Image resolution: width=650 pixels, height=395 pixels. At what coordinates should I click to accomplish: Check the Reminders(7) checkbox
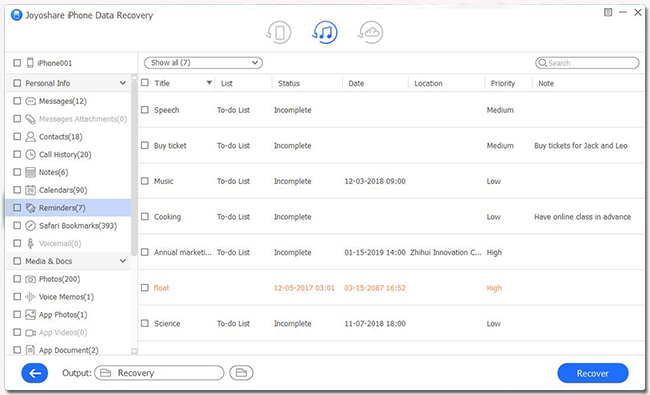click(x=17, y=208)
